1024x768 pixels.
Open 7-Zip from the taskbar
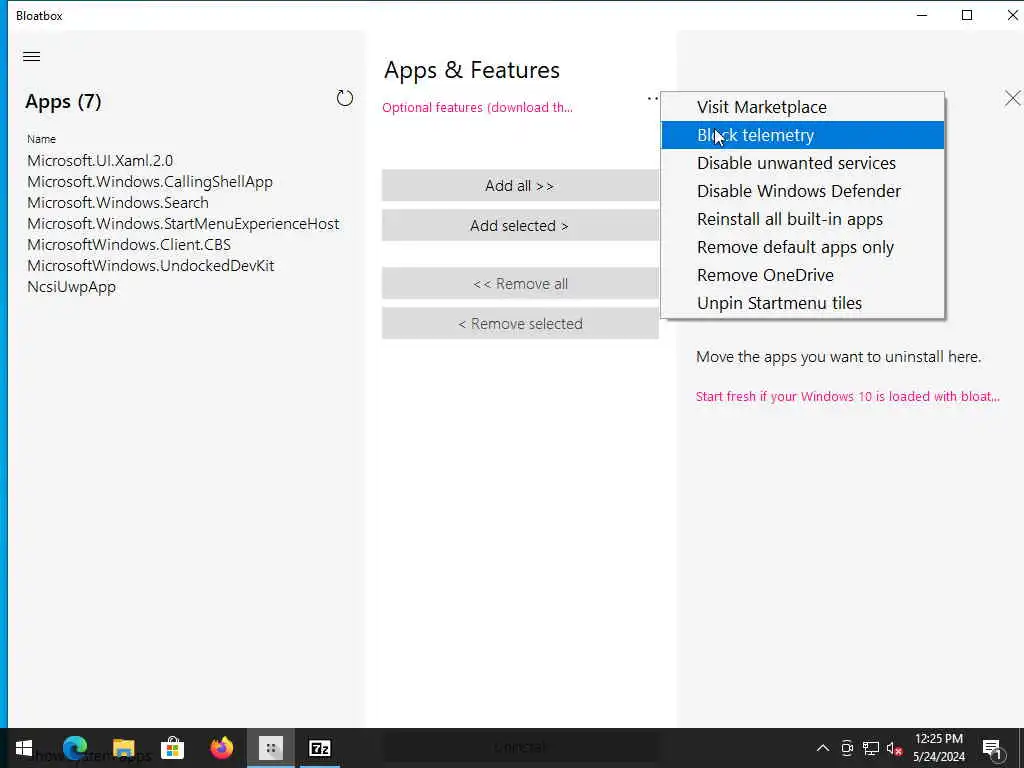(319, 748)
